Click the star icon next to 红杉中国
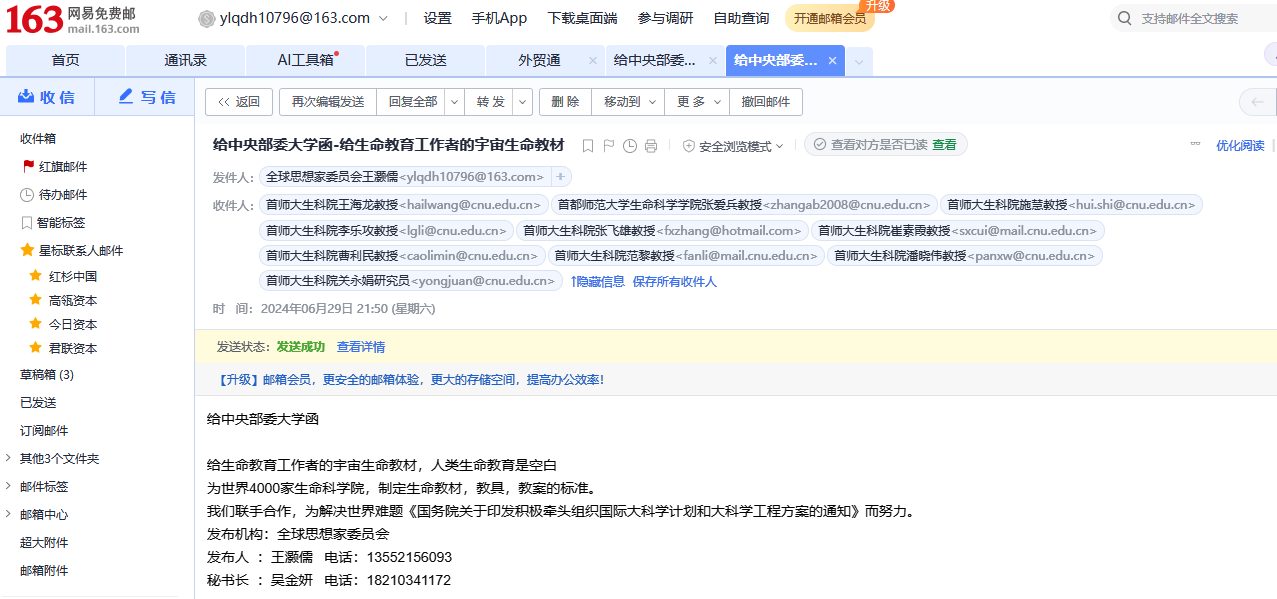Image resolution: width=1277 pixels, height=599 pixels. tap(36, 276)
